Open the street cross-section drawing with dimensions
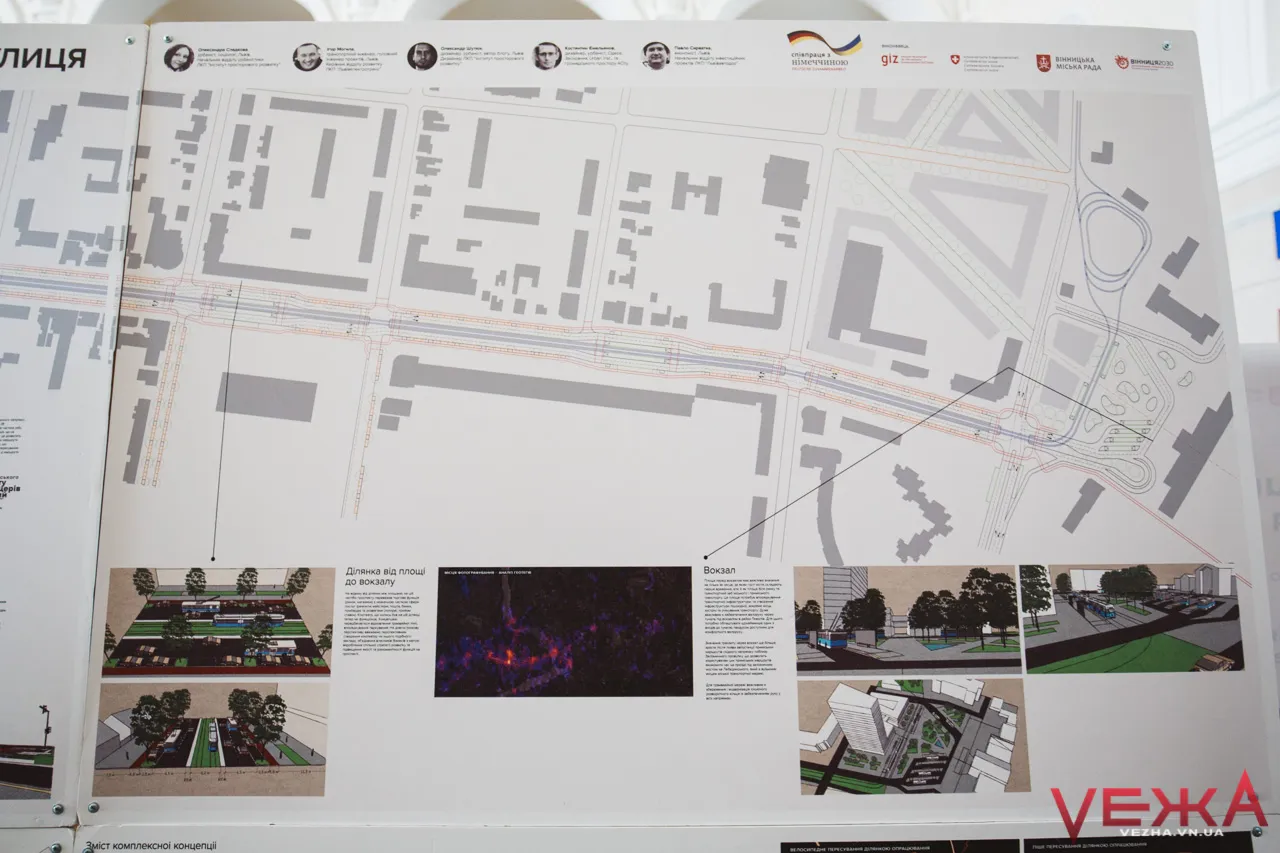Image resolution: width=1280 pixels, height=853 pixels. point(211,738)
